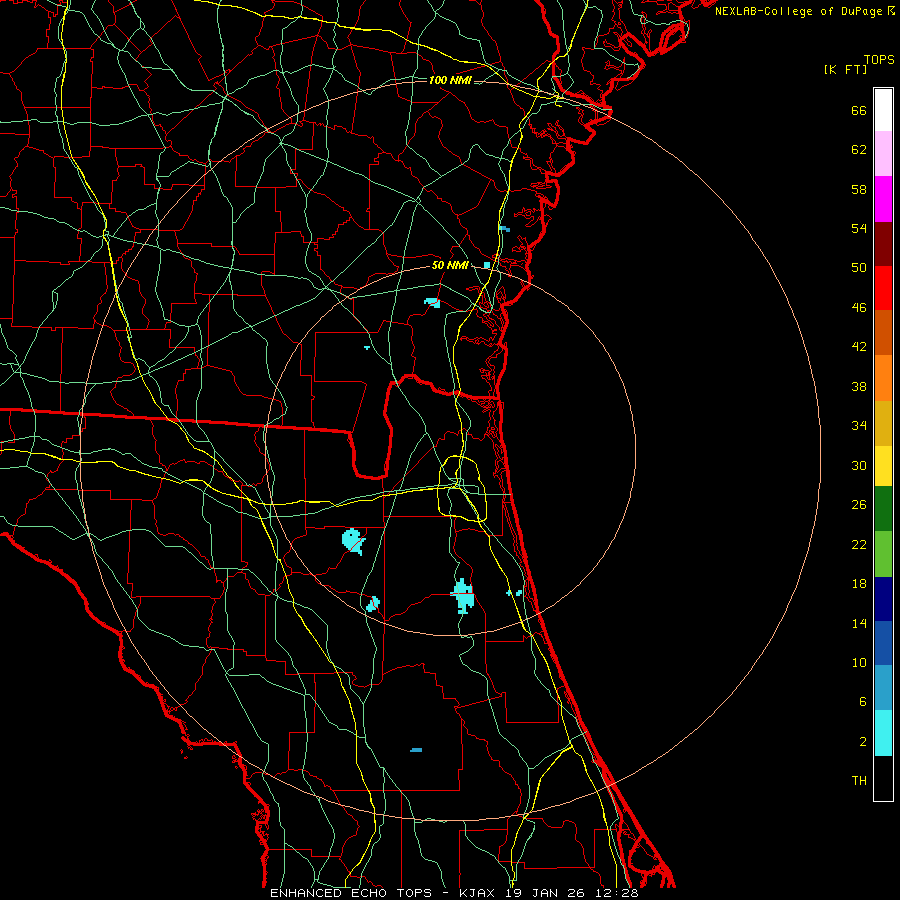Click the legend value 10
Screen dimensions: 900x900
(x=859, y=662)
